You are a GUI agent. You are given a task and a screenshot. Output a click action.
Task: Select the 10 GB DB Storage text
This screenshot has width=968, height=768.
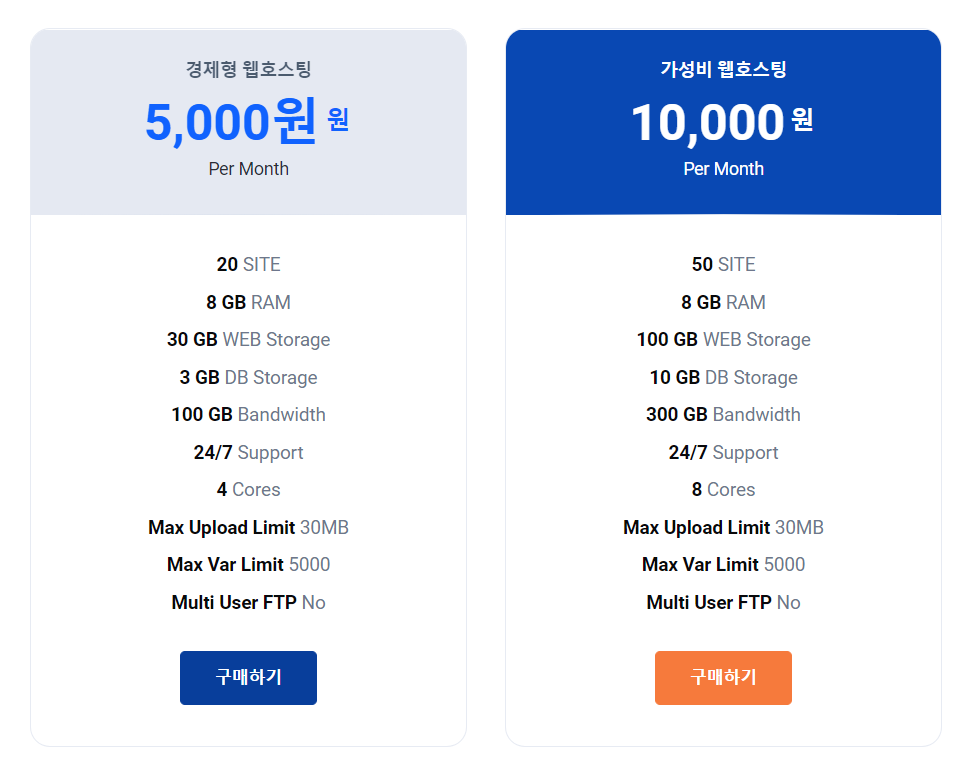point(723,378)
